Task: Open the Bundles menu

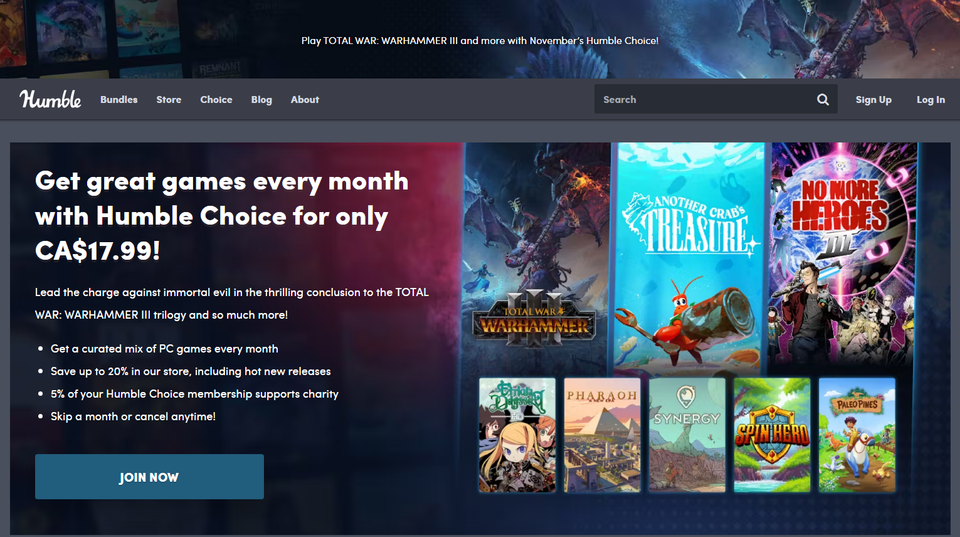Action: (119, 99)
